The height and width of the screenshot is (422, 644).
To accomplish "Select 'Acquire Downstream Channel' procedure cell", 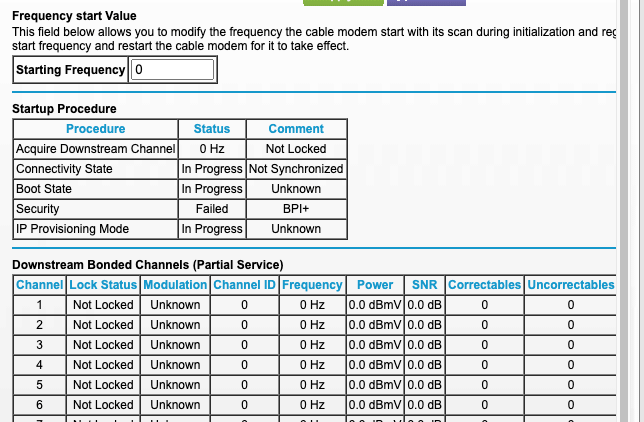I will pos(96,149).
